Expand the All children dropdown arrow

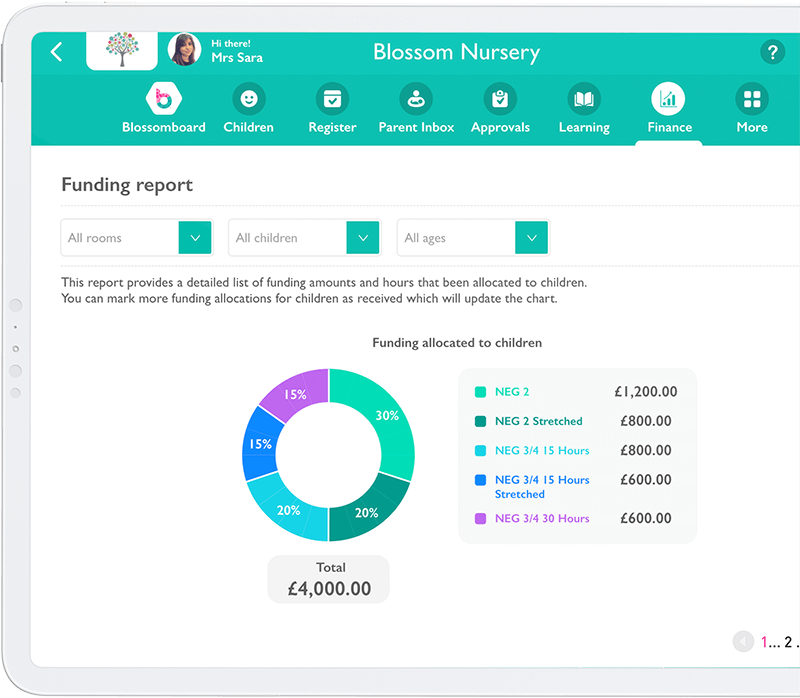[363, 237]
